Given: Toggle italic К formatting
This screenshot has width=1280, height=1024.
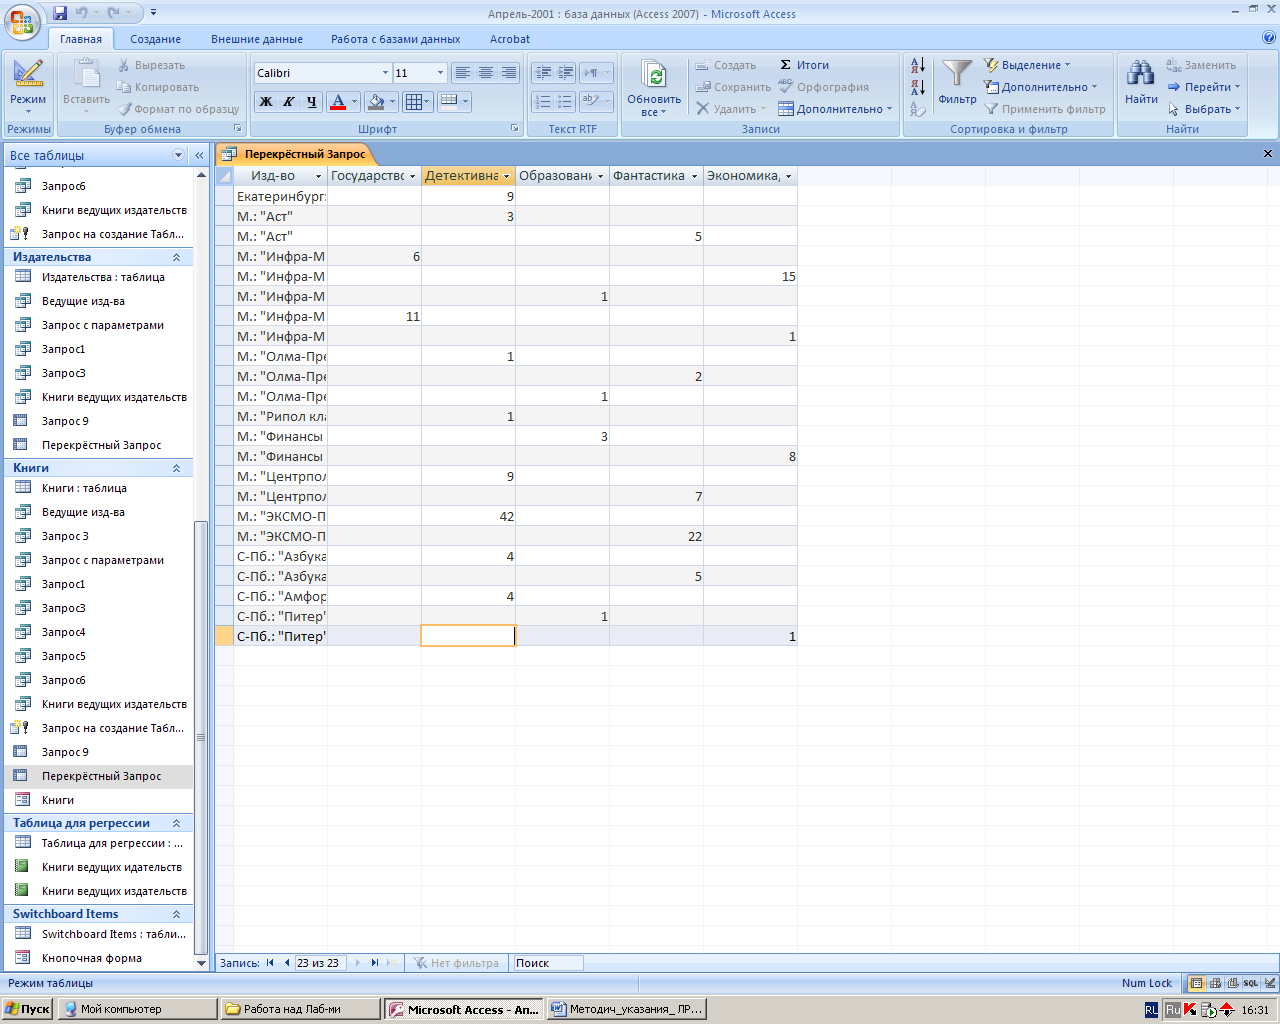Looking at the screenshot, I should coord(288,101).
